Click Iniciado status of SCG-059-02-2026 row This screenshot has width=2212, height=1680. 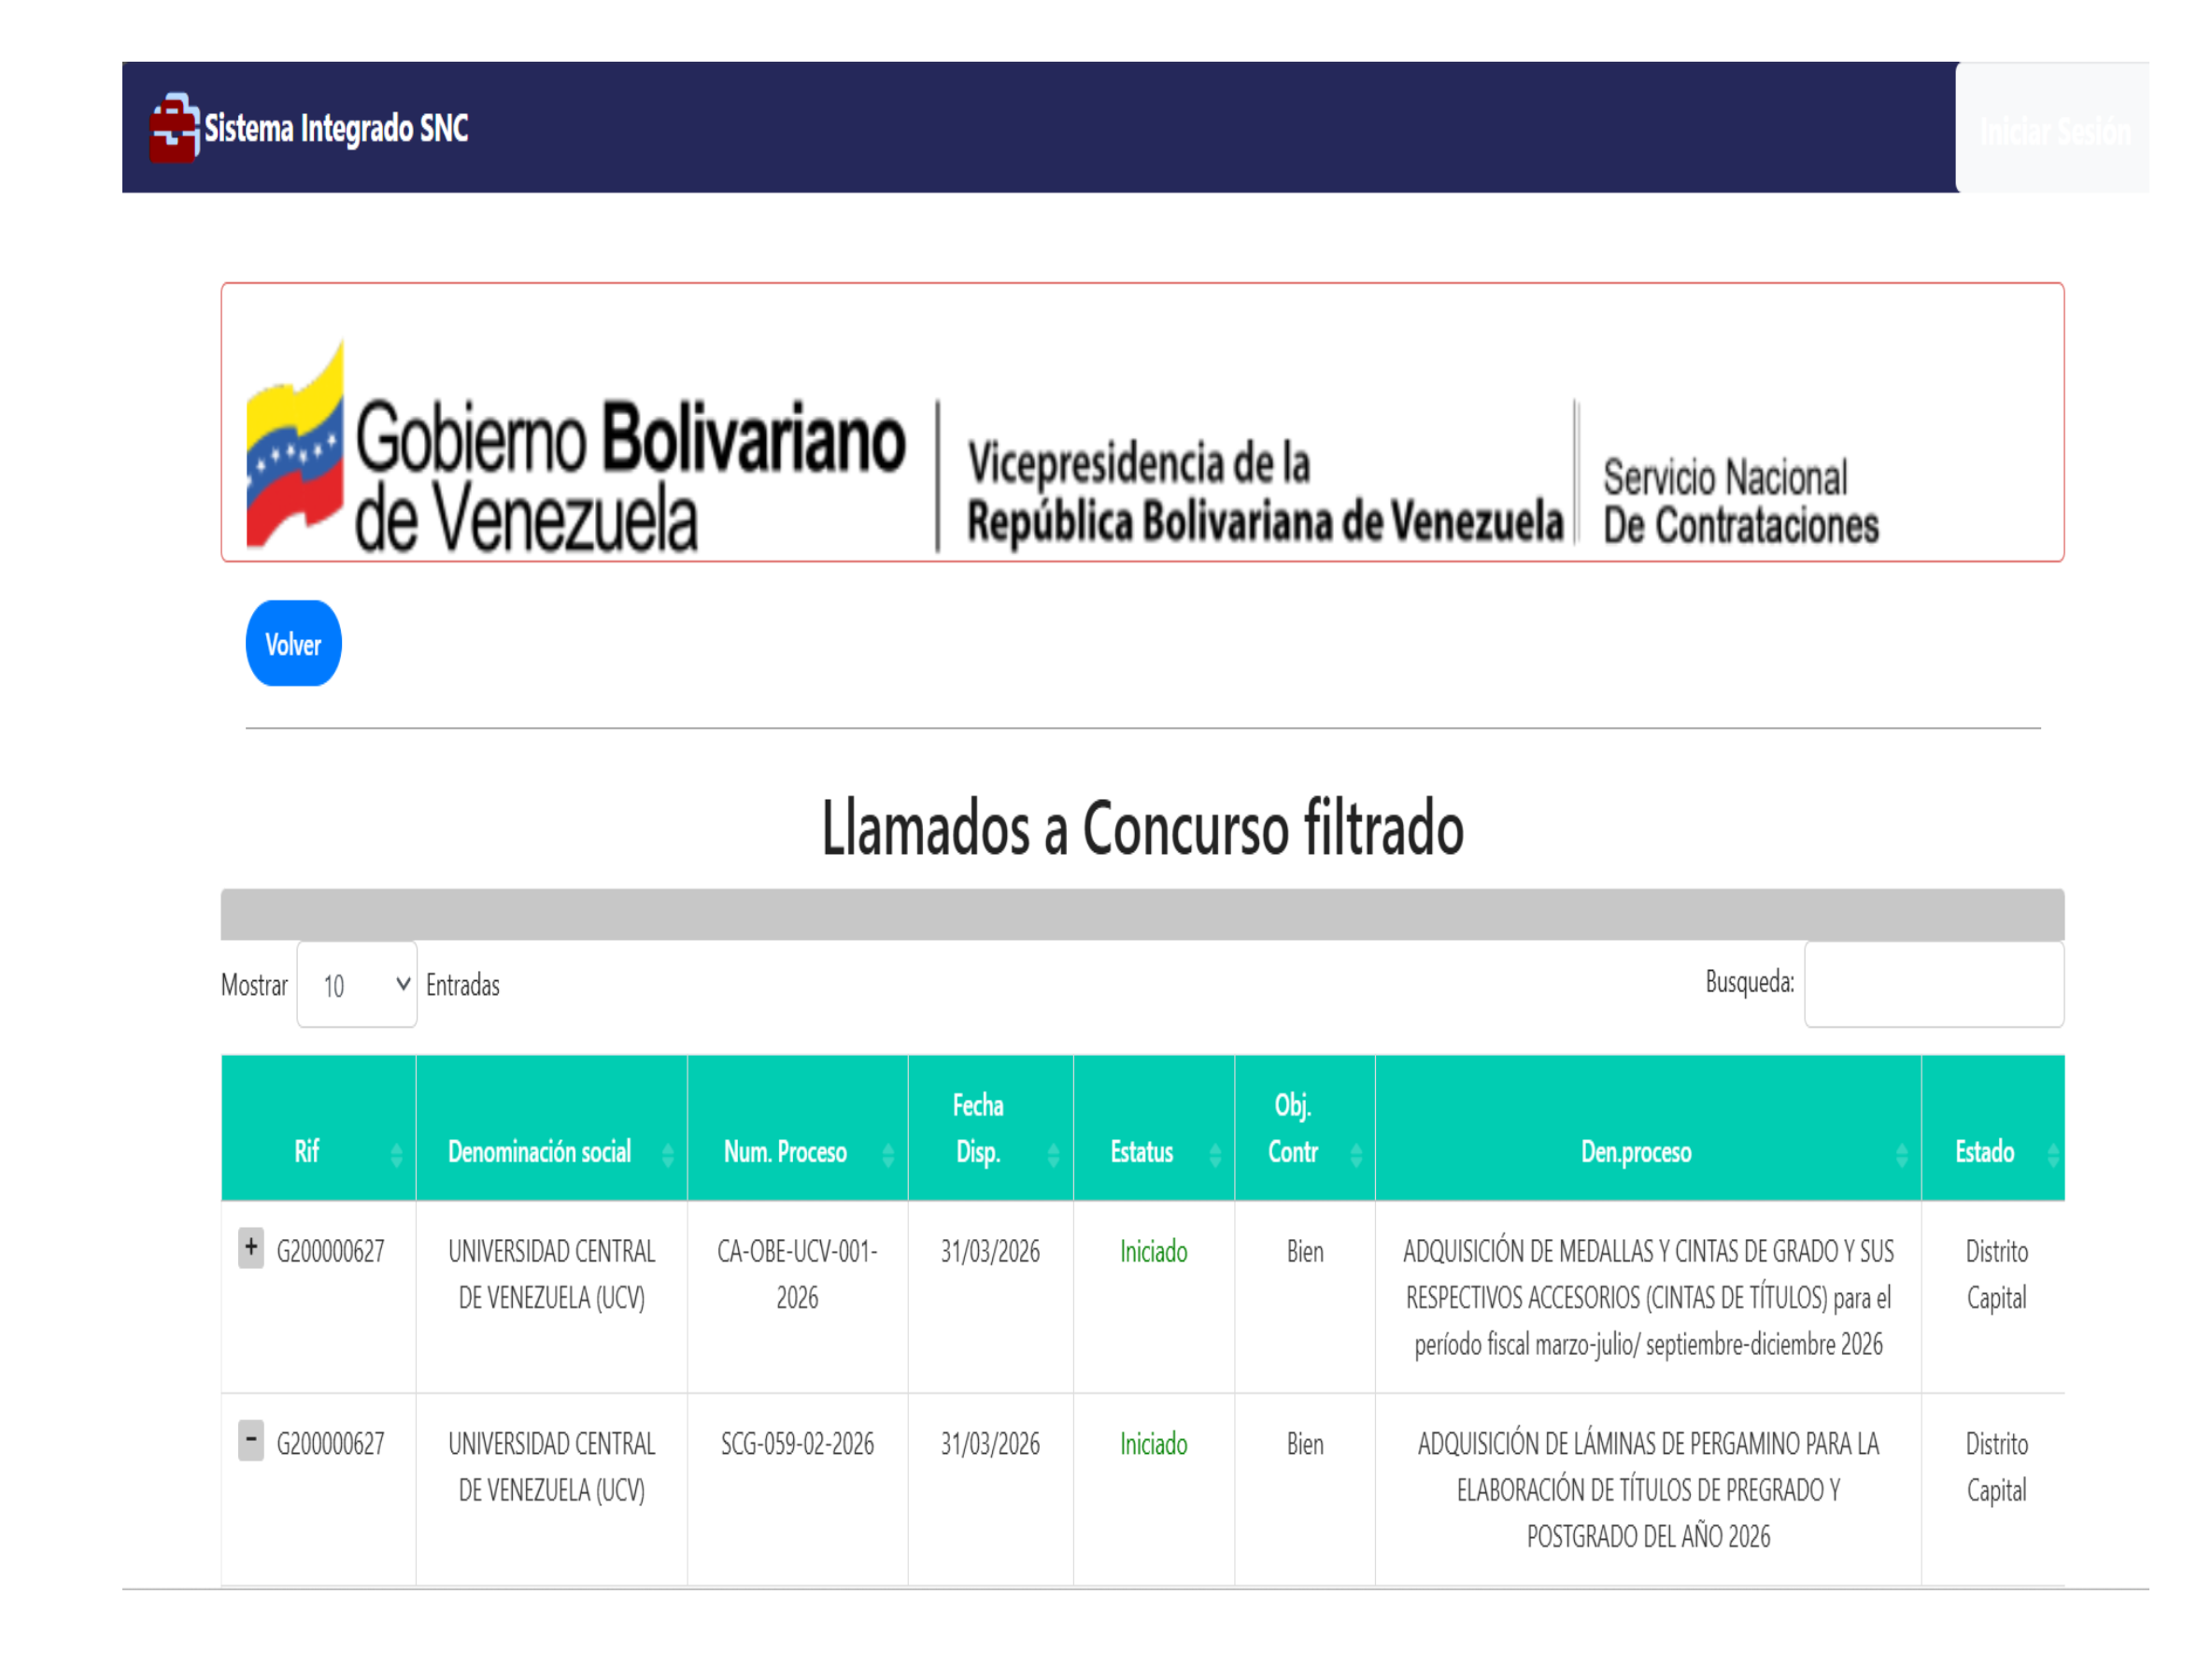[x=1153, y=1444]
